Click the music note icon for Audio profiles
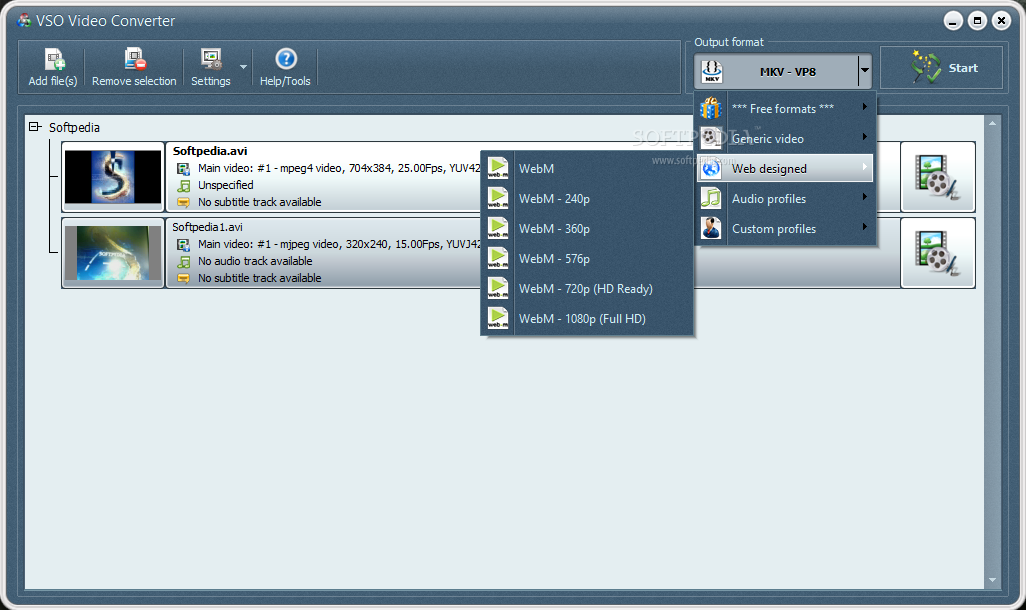 tap(711, 198)
